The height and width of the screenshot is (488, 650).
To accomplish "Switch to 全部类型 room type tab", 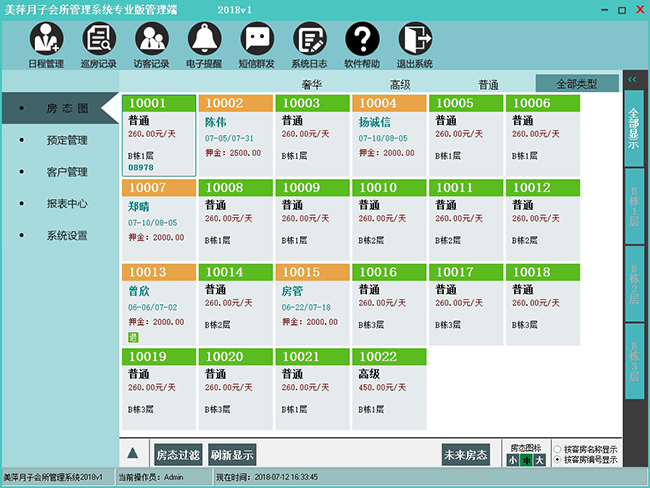I will 576,85.
